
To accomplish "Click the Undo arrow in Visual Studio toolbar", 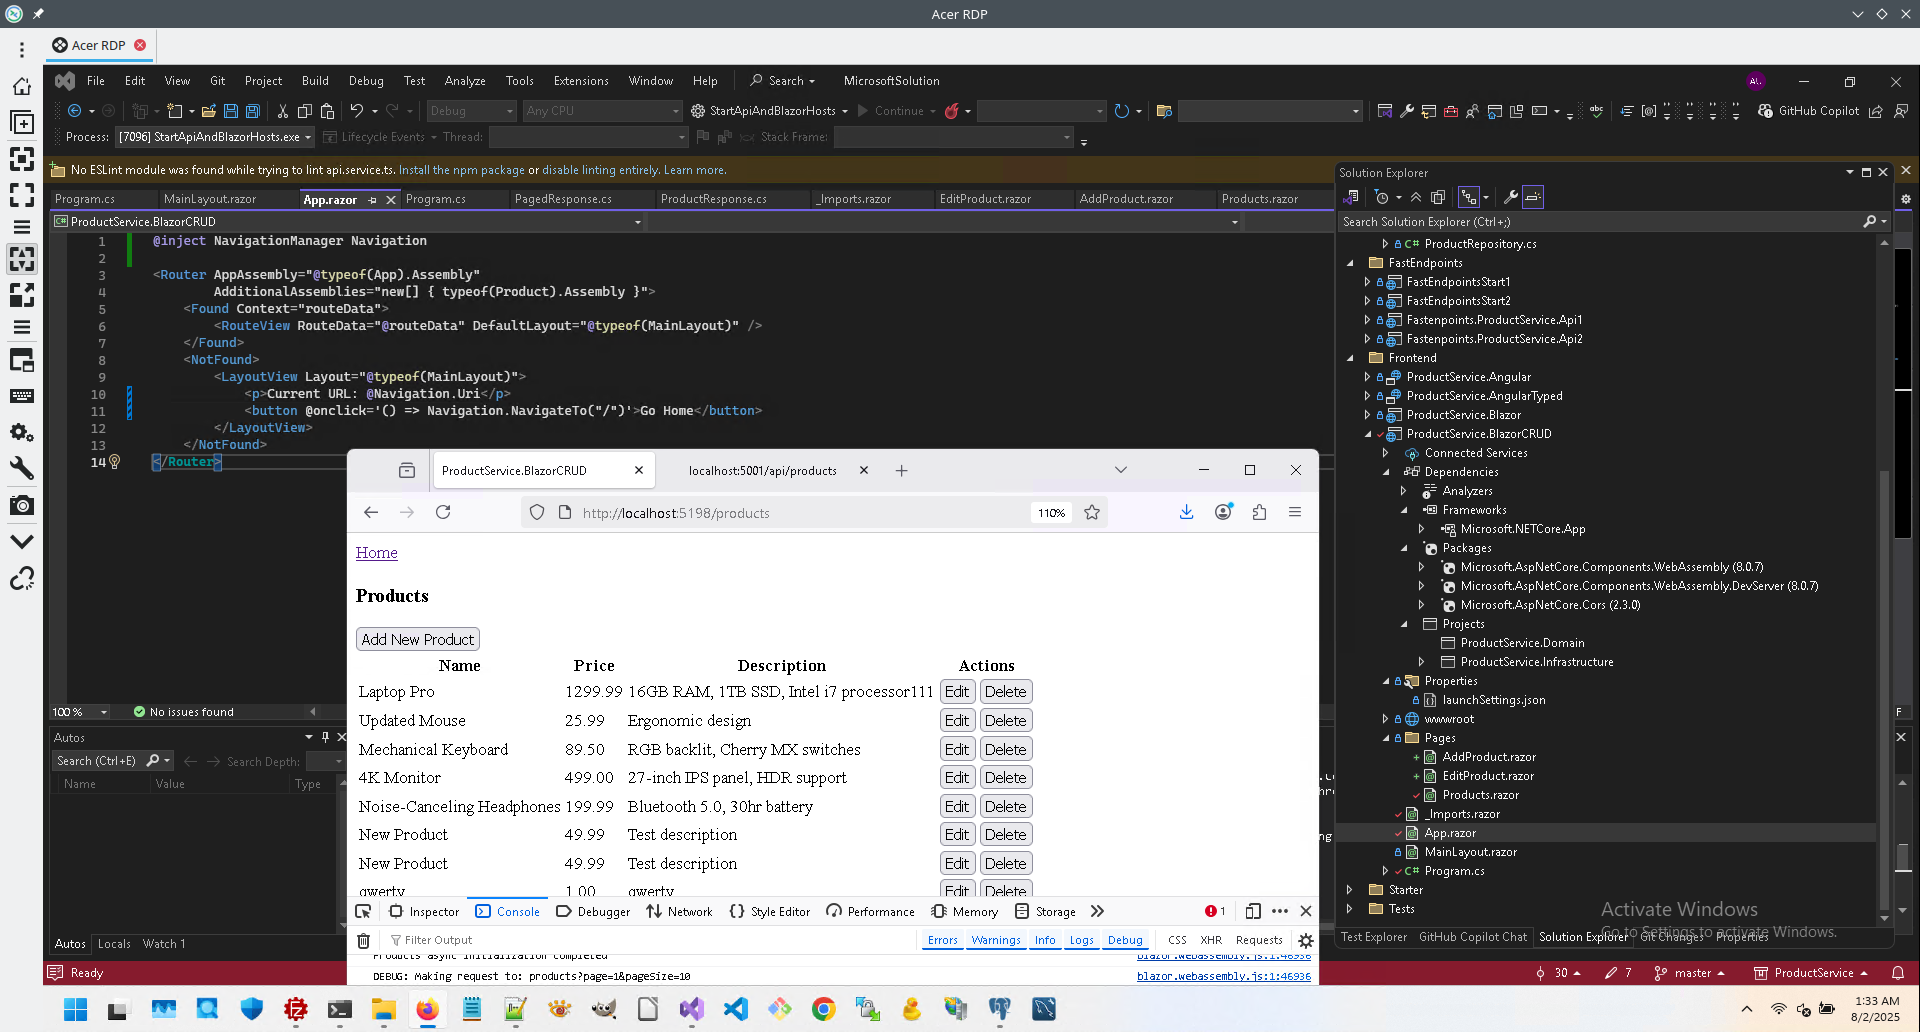I will click(x=356, y=111).
